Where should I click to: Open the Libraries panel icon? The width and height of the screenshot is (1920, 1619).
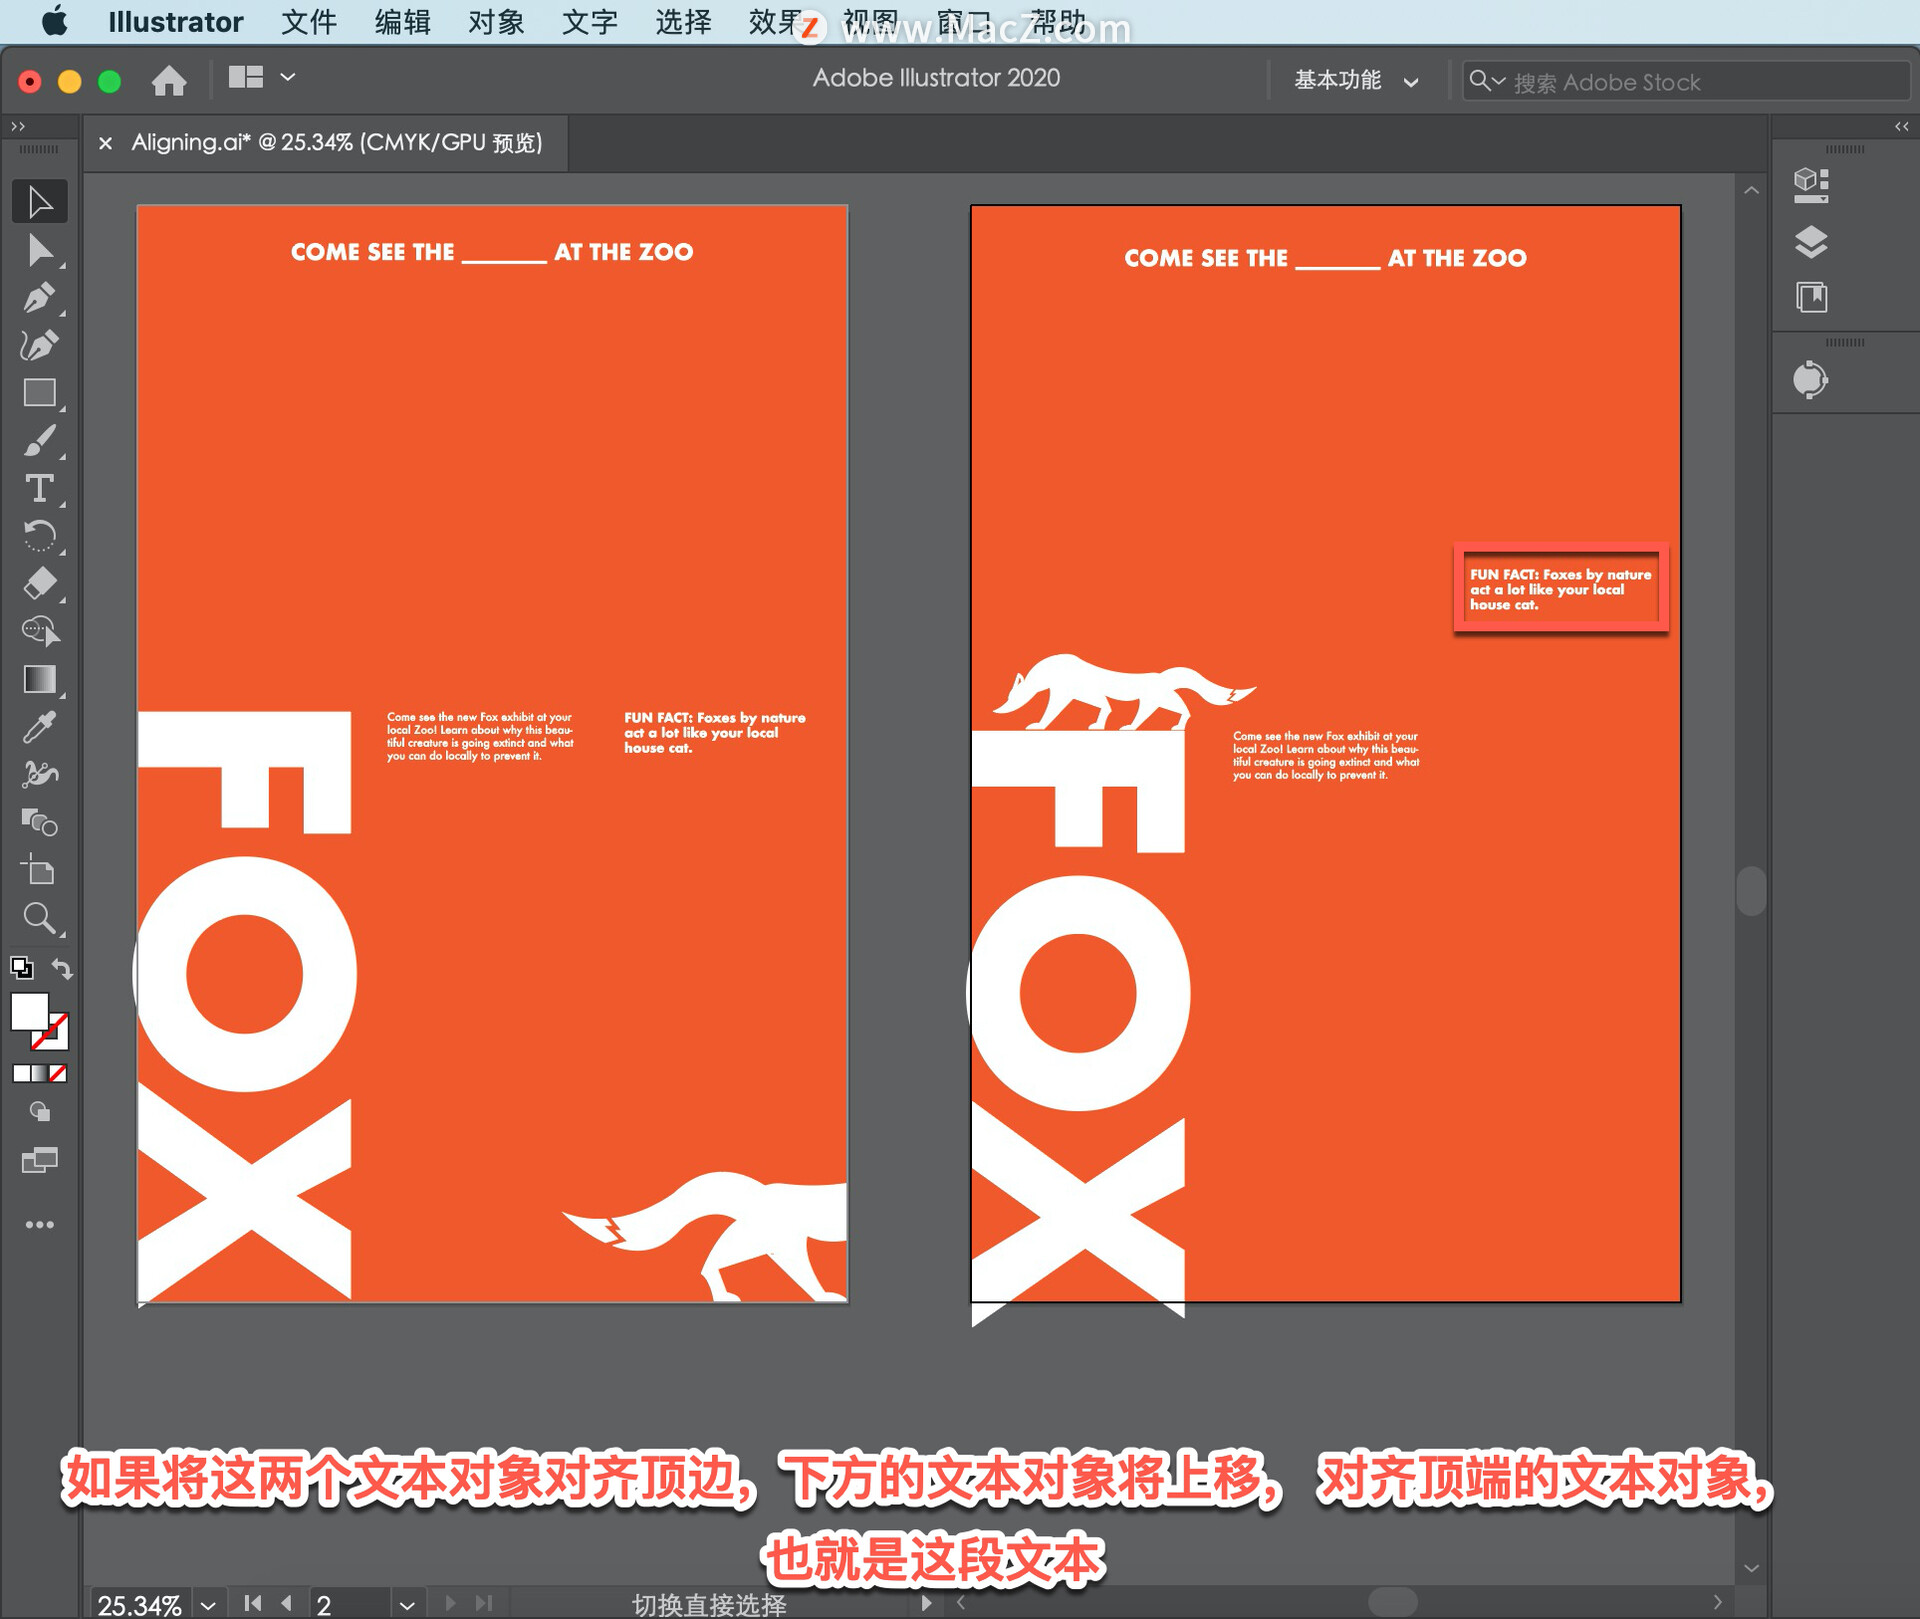pyautogui.click(x=1811, y=298)
